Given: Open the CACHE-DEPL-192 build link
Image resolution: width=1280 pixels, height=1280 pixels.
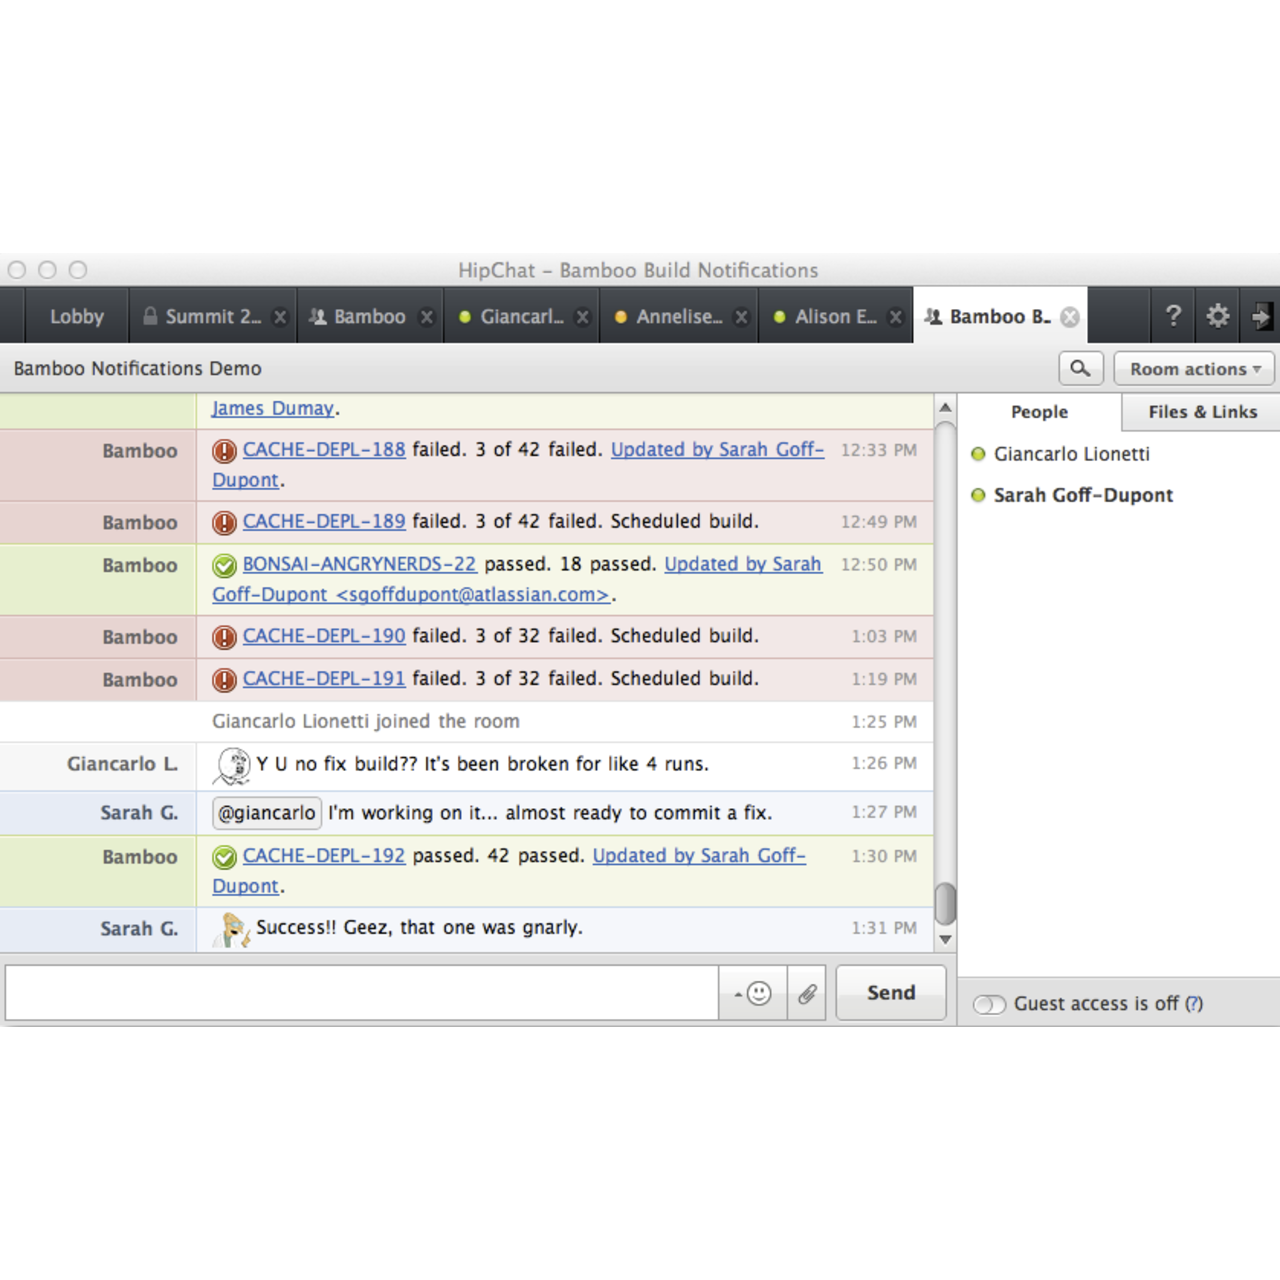Looking at the screenshot, I should [324, 856].
